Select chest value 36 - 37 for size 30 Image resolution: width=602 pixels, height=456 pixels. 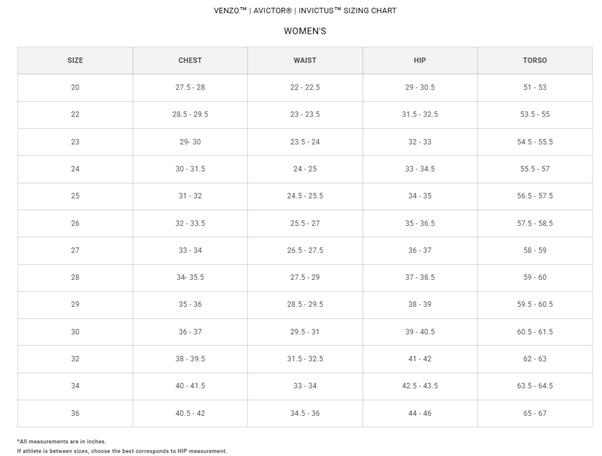(x=190, y=332)
